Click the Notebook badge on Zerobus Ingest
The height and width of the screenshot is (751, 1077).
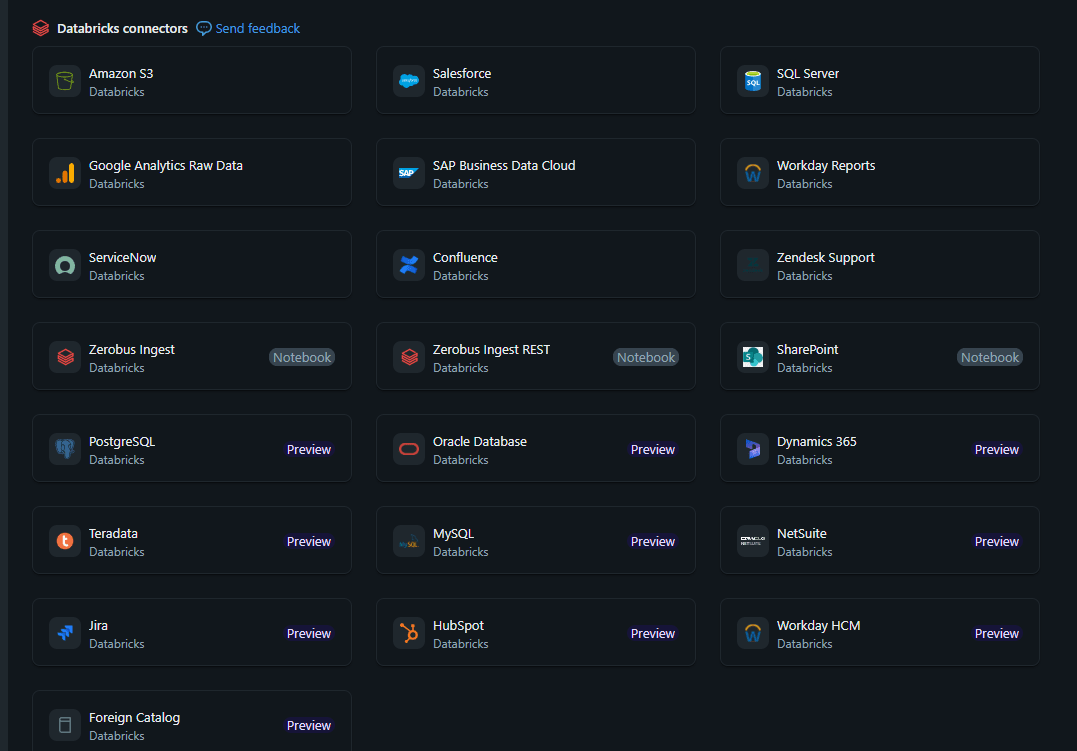(x=302, y=357)
